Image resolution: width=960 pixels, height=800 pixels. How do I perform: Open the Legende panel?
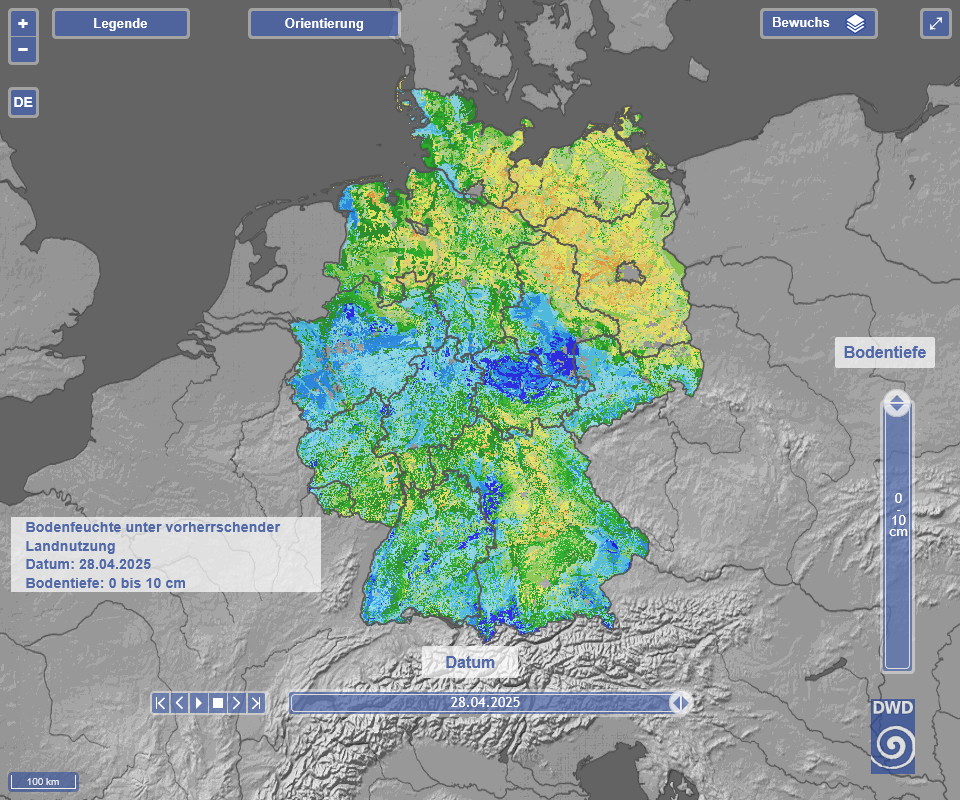point(120,23)
